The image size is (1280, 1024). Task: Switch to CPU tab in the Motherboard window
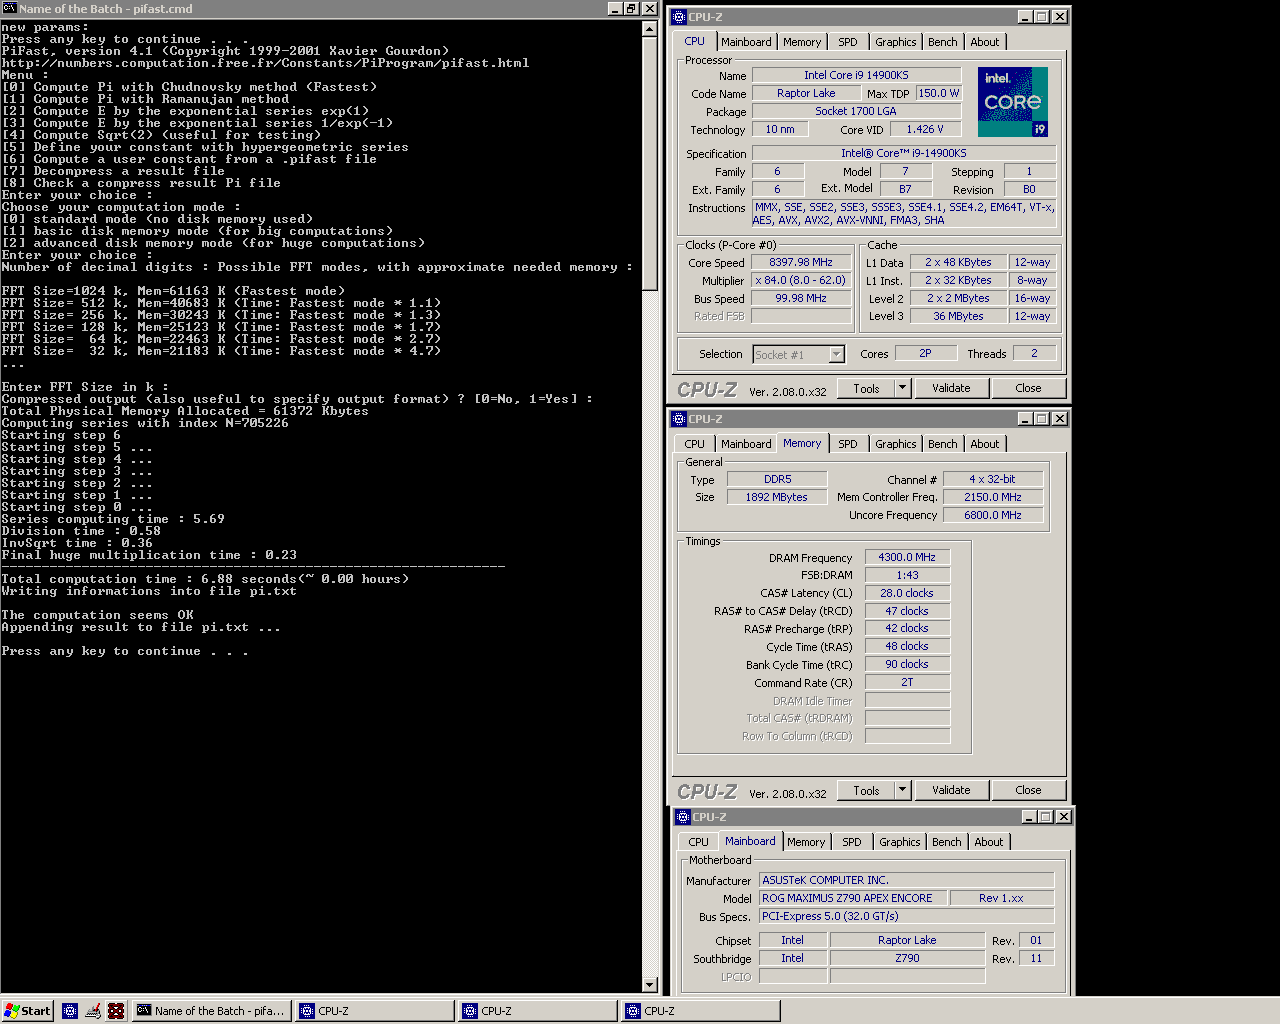(698, 842)
